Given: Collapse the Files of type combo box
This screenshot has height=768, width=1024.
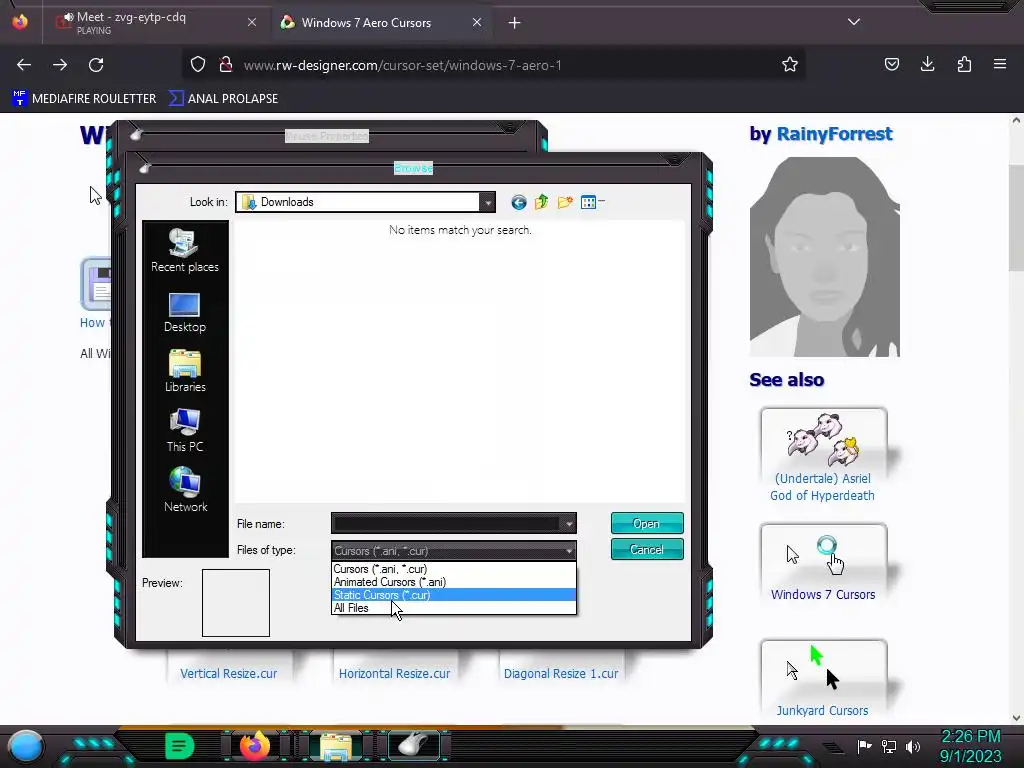Looking at the screenshot, I should tap(569, 551).
